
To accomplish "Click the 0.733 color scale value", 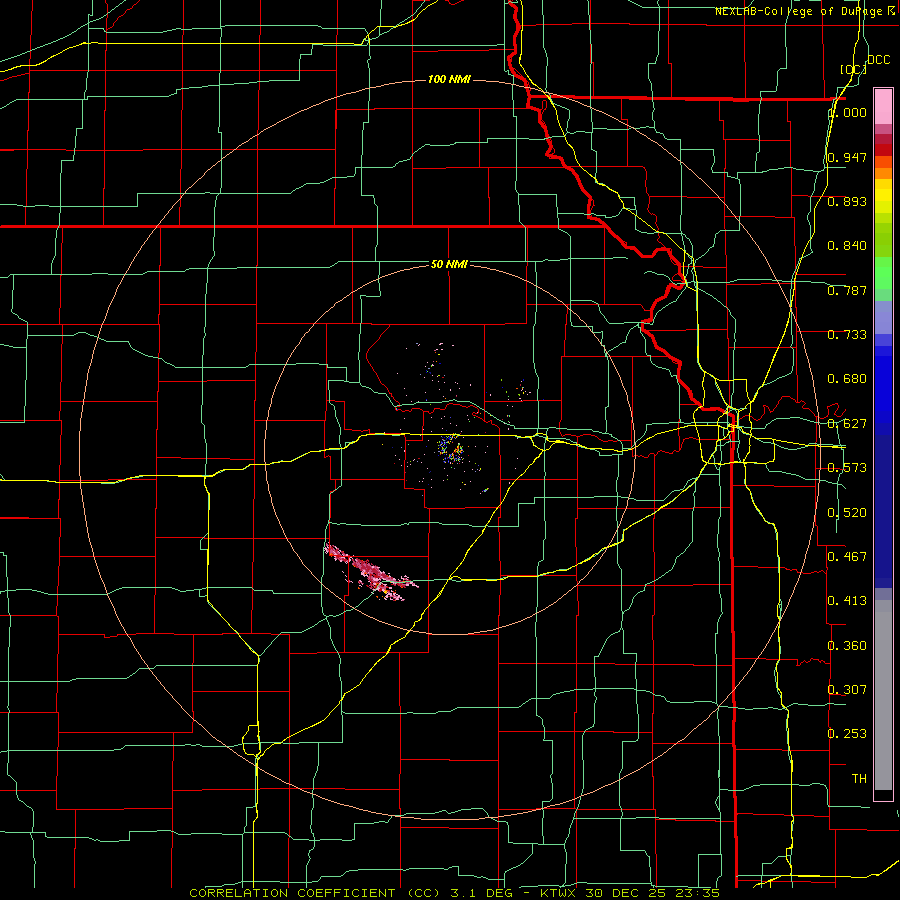I will click(x=847, y=335).
